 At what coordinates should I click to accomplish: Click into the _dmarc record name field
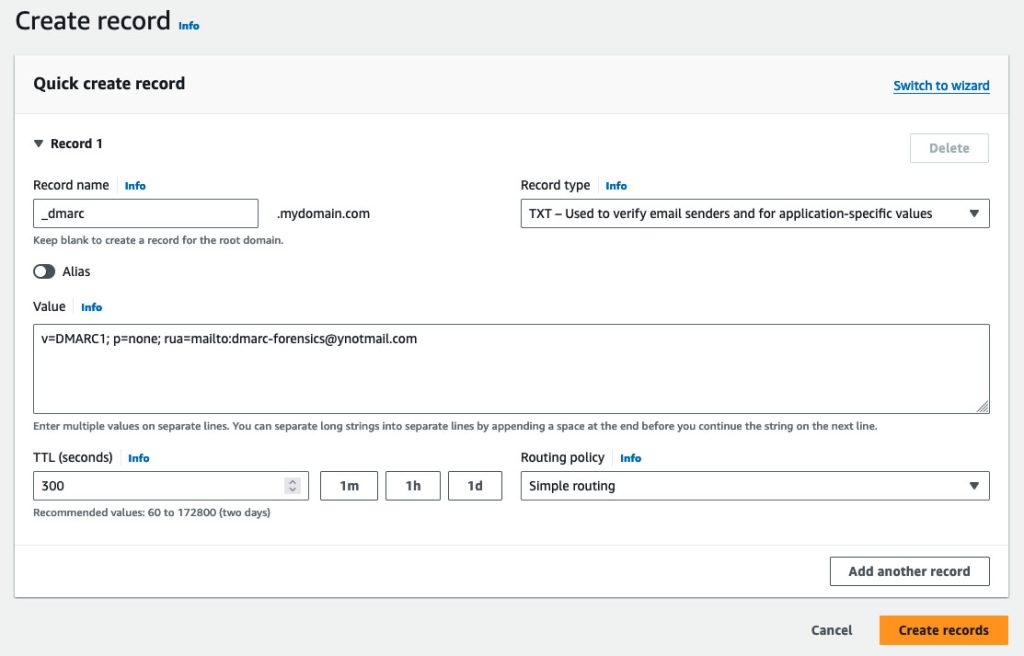click(x=145, y=214)
